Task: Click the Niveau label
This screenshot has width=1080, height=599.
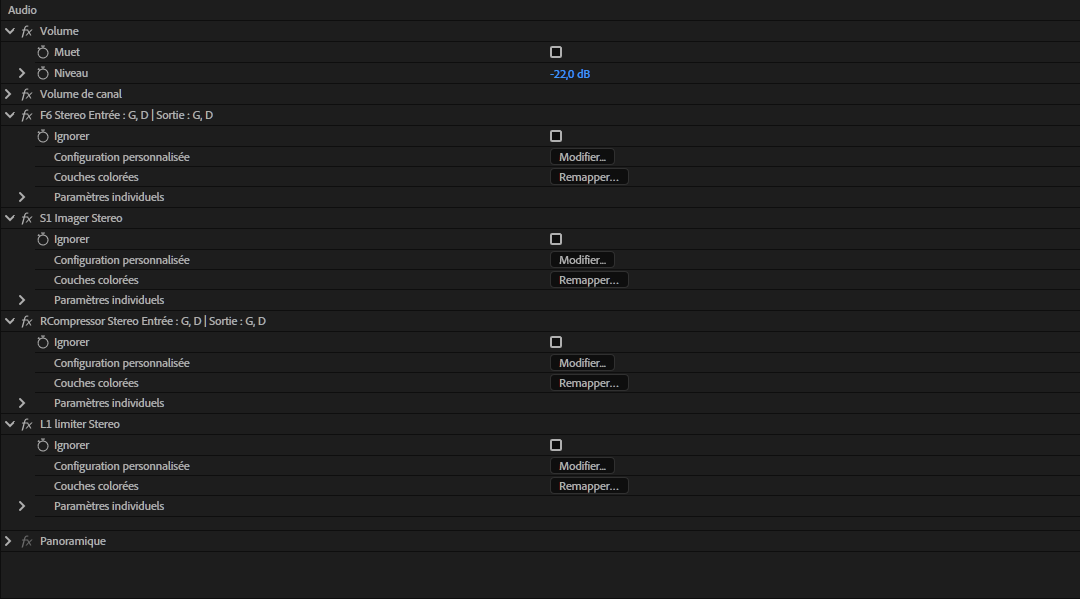Action: pos(71,73)
